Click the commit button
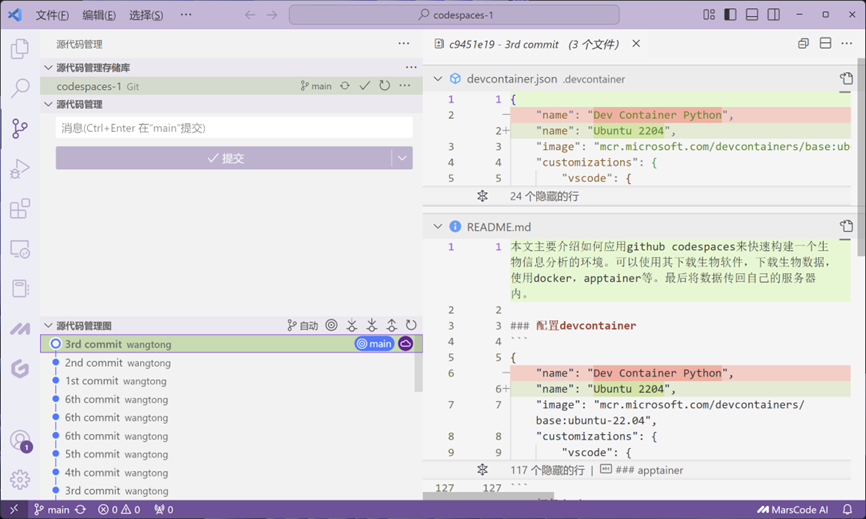 tap(224, 158)
